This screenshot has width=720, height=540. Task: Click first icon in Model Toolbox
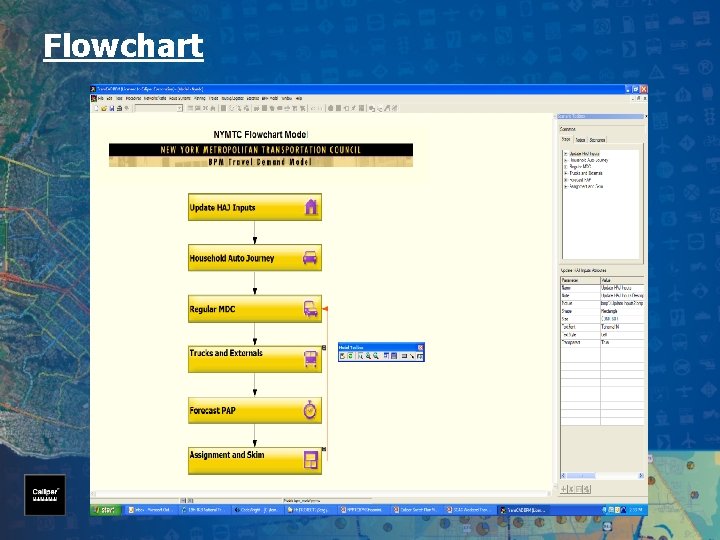click(343, 356)
